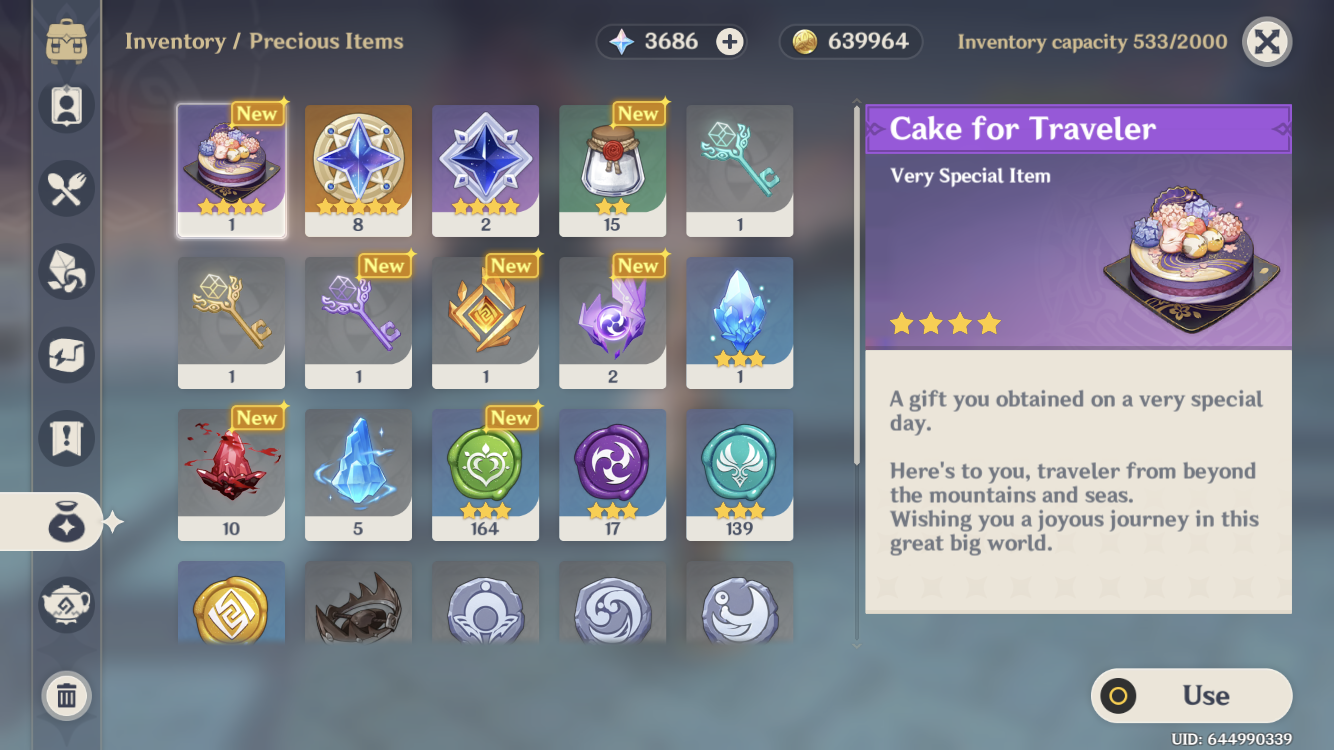Click the Mora coin balance 639964
The image size is (1334, 750).
pos(851,41)
